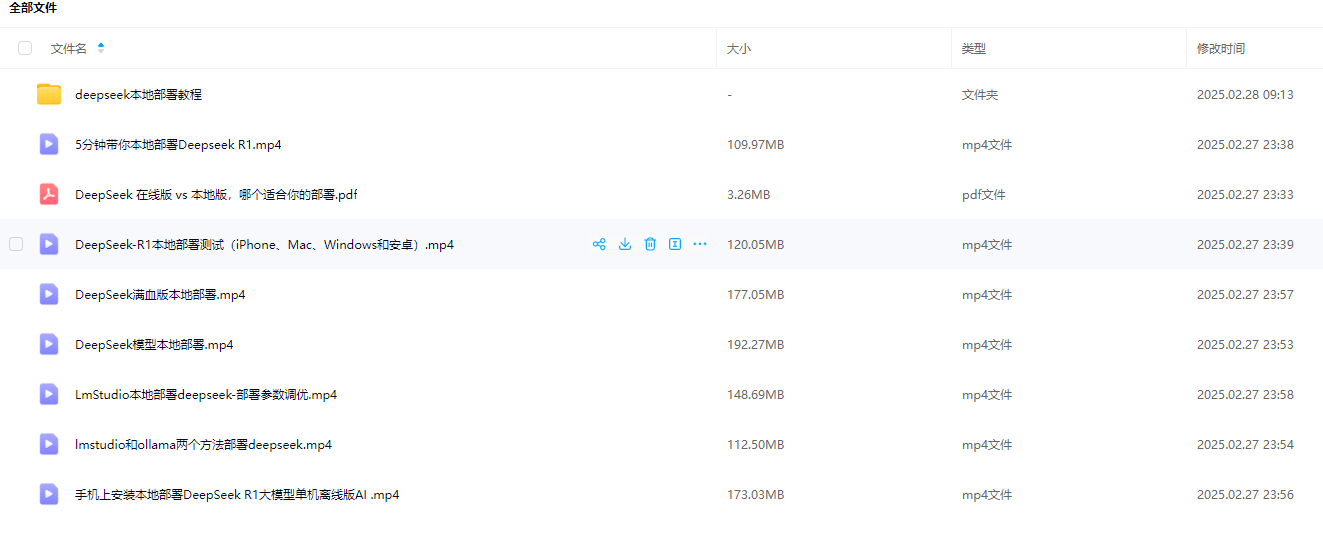
Task: Open the deepseek本地部署教程 folder name link
Action: click(138, 95)
